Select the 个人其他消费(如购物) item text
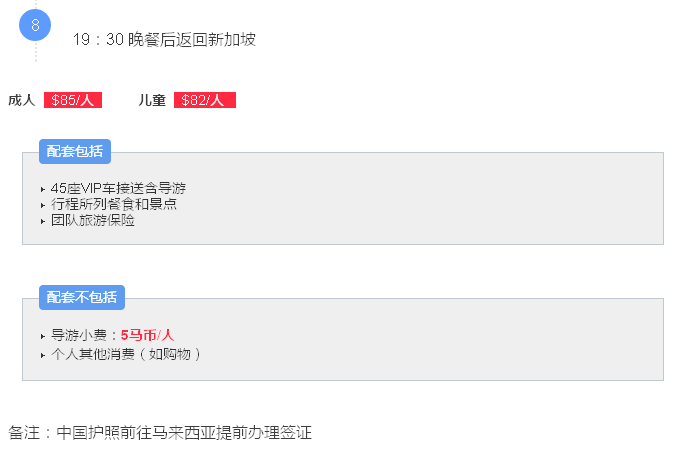 point(126,354)
